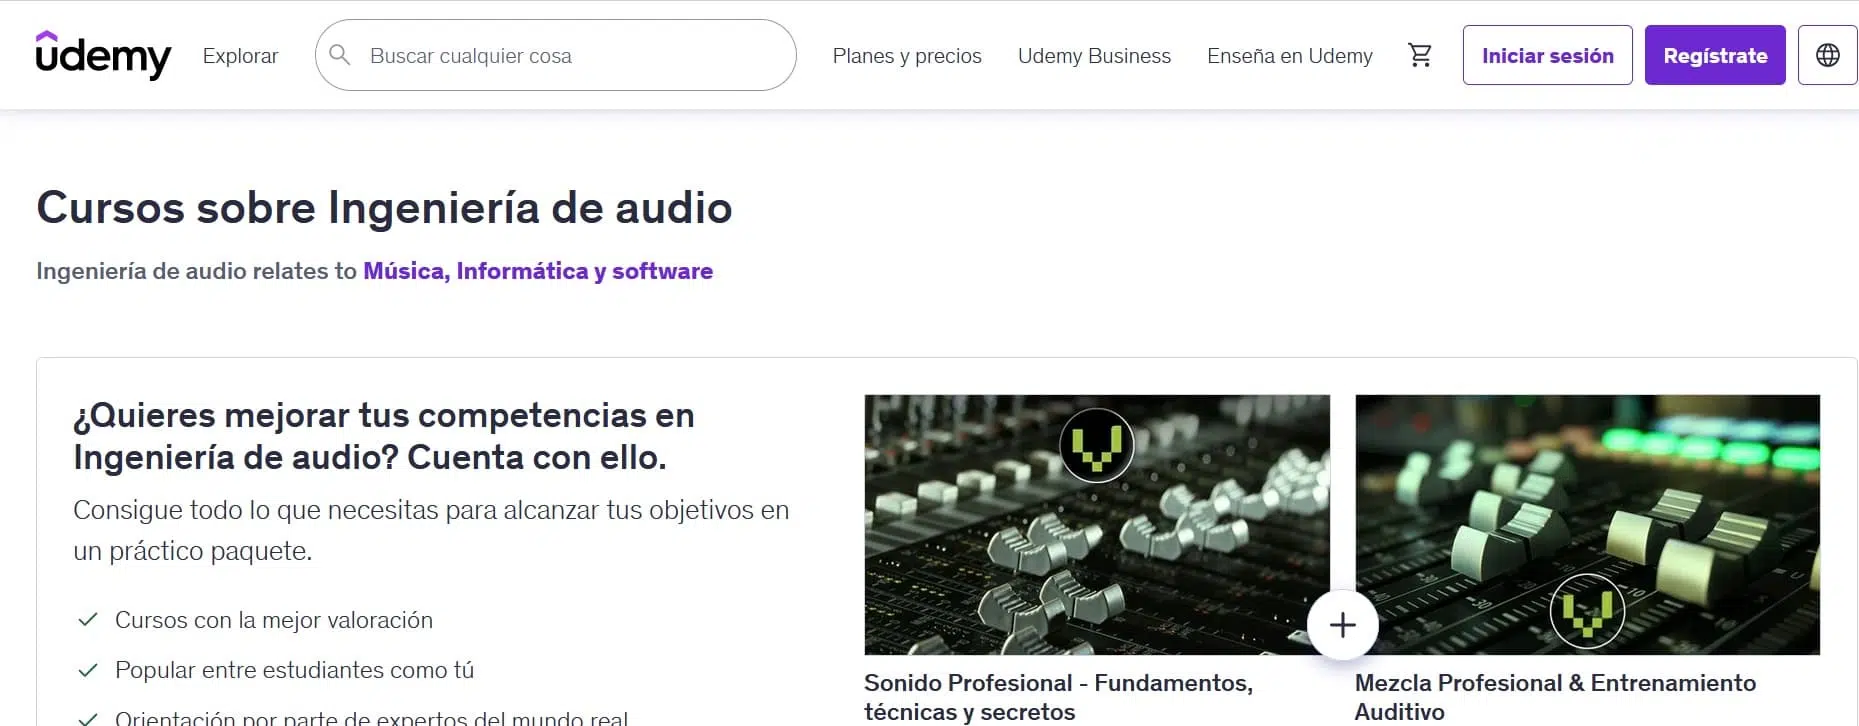Click the plus icon between courses
This screenshot has width=1859, height=726.
[1343, 625]
